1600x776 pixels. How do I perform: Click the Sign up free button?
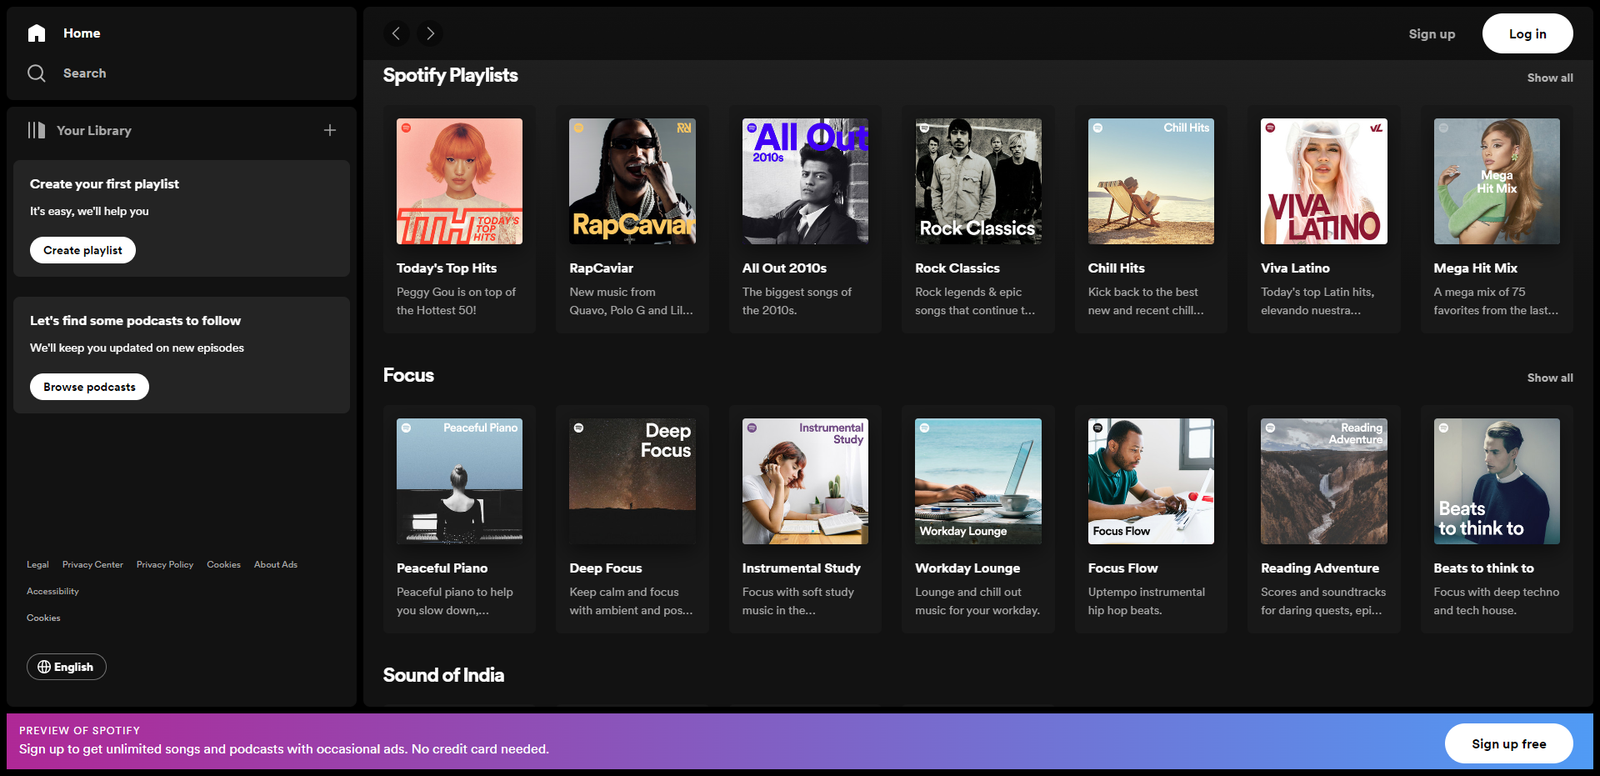coord(1509,743)
